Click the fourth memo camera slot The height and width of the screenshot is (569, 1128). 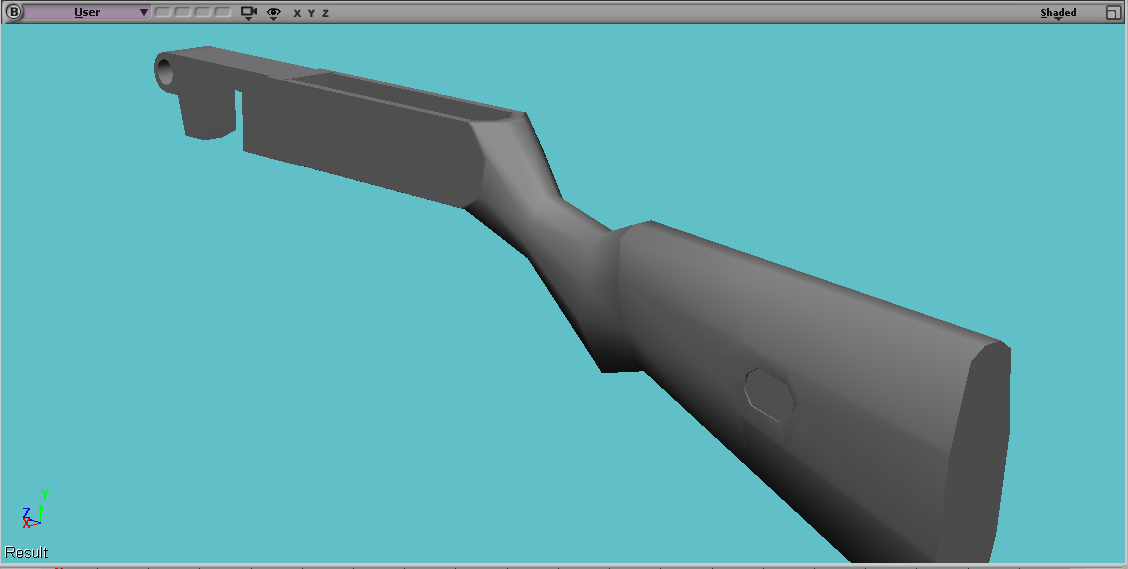point(223,12)
